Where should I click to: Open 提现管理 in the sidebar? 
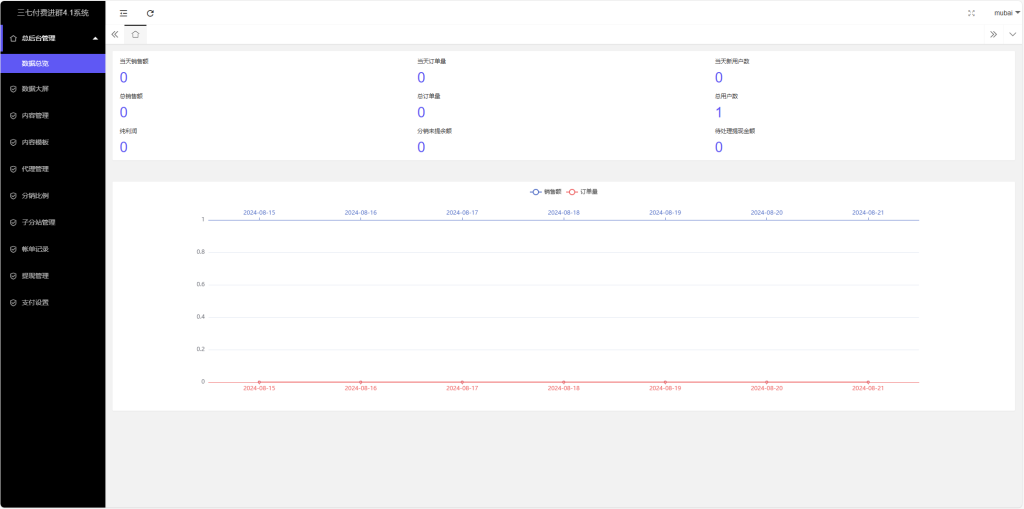(35, 276)
